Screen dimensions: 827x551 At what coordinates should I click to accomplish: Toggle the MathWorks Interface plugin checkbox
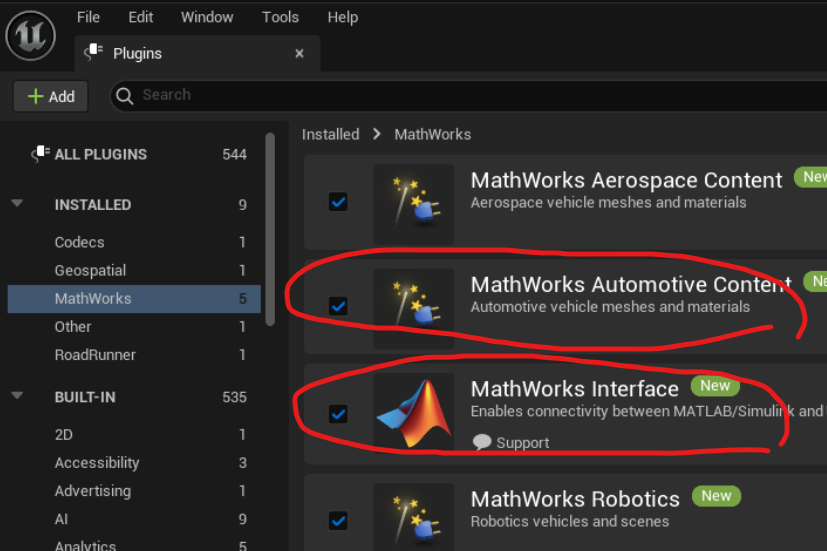click(x=338, y=414)
